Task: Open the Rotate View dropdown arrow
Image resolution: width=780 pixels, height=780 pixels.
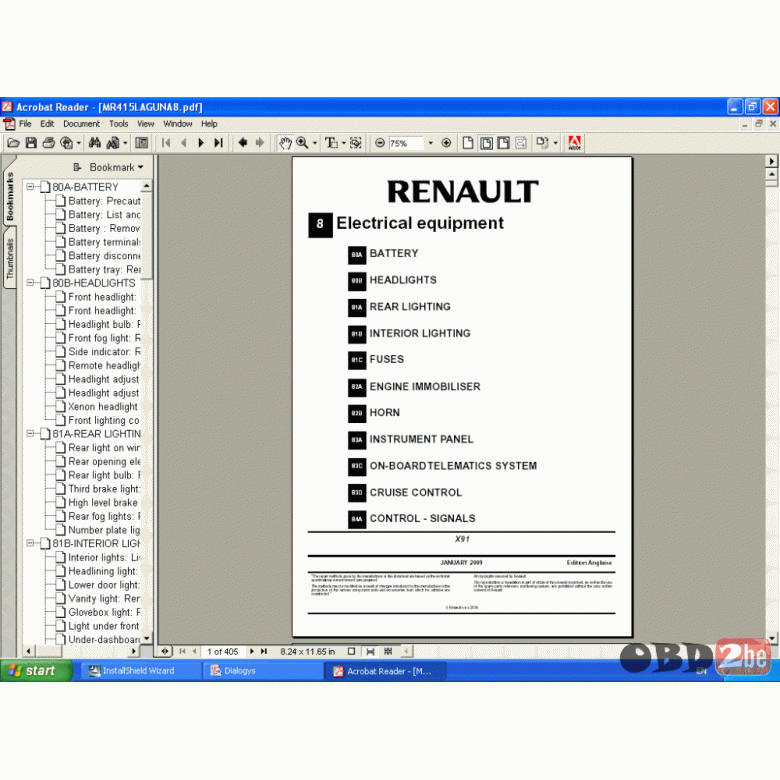Action: [555, 143]
